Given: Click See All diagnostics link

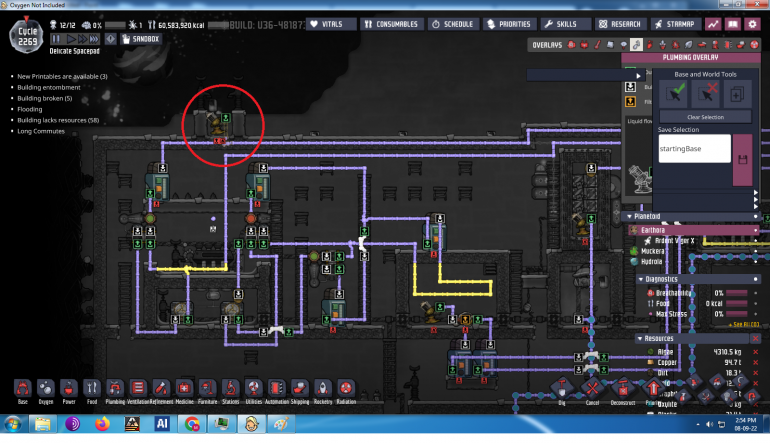Looking at the screenshot, I should coord(743,325).
